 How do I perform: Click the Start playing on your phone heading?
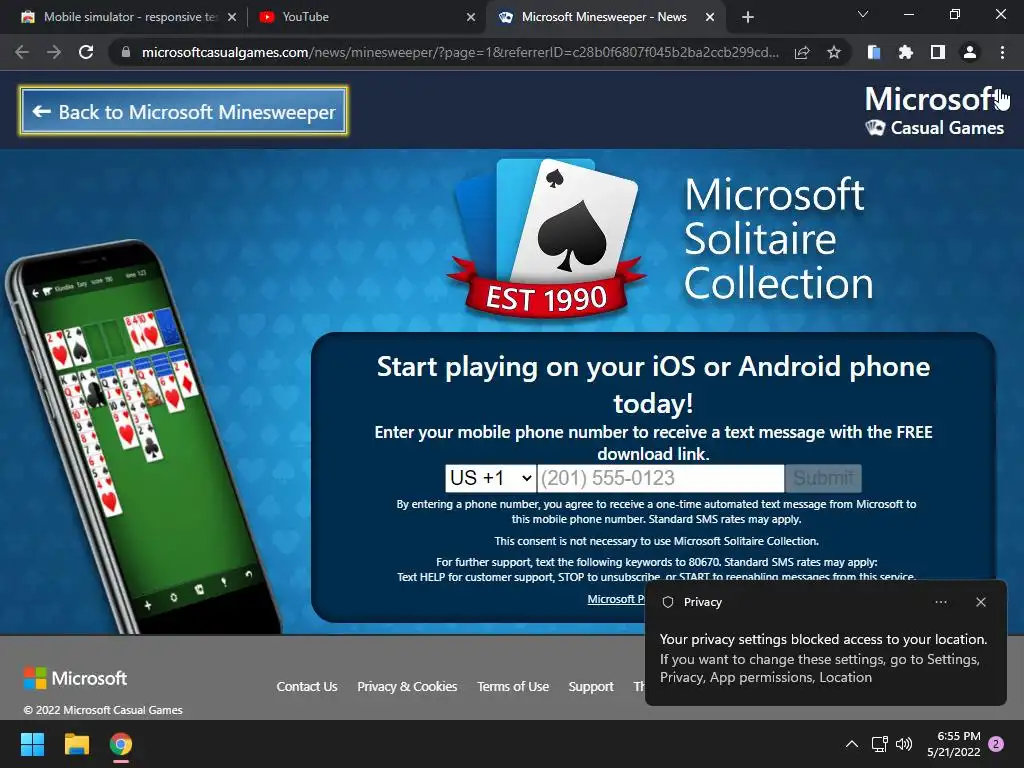(x=653, y=385)
